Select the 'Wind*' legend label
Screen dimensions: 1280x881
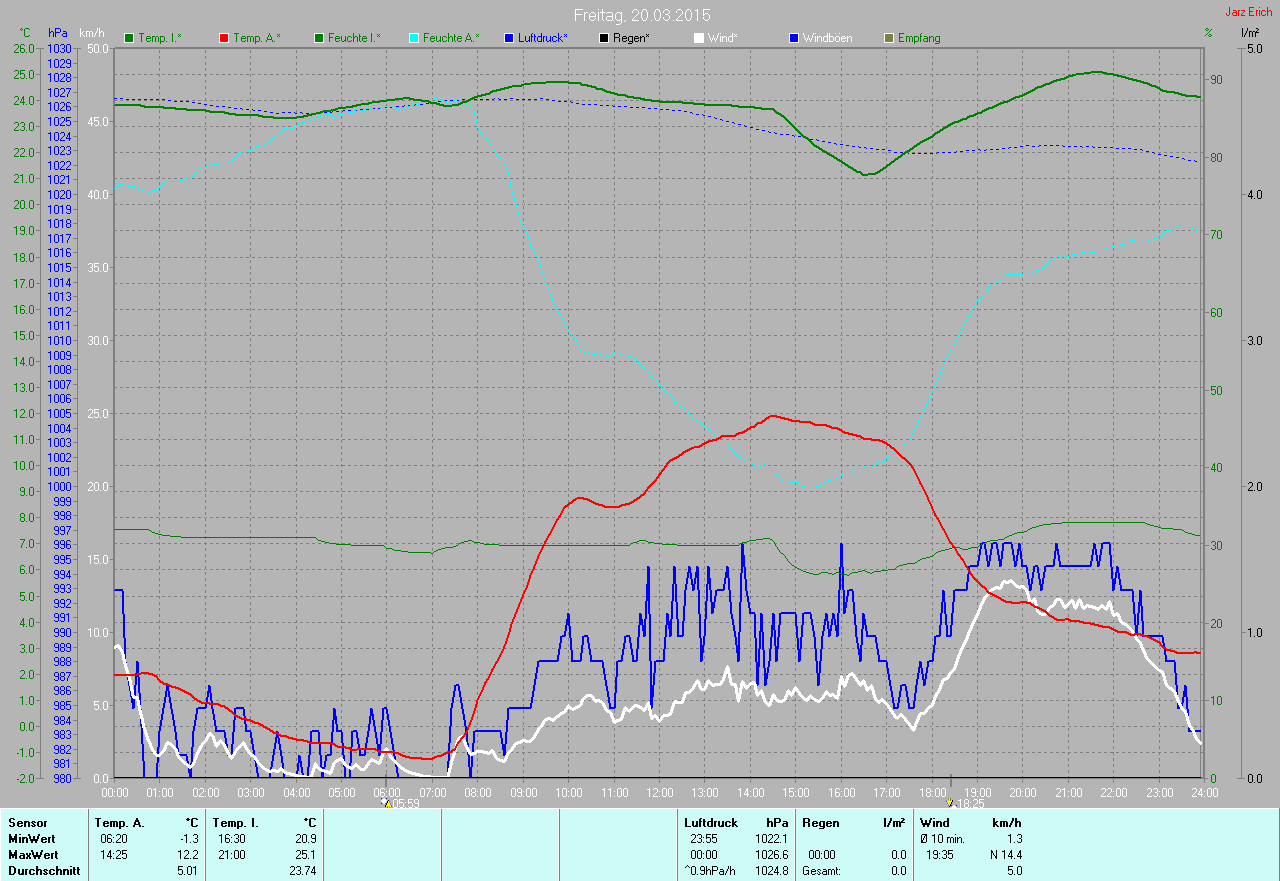(722, 38)
